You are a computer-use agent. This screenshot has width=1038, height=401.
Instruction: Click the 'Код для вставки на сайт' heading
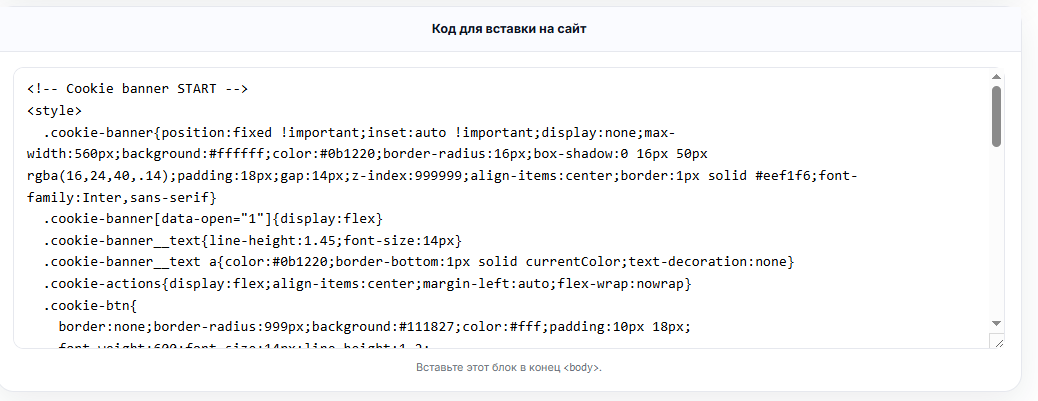point(509,29)
